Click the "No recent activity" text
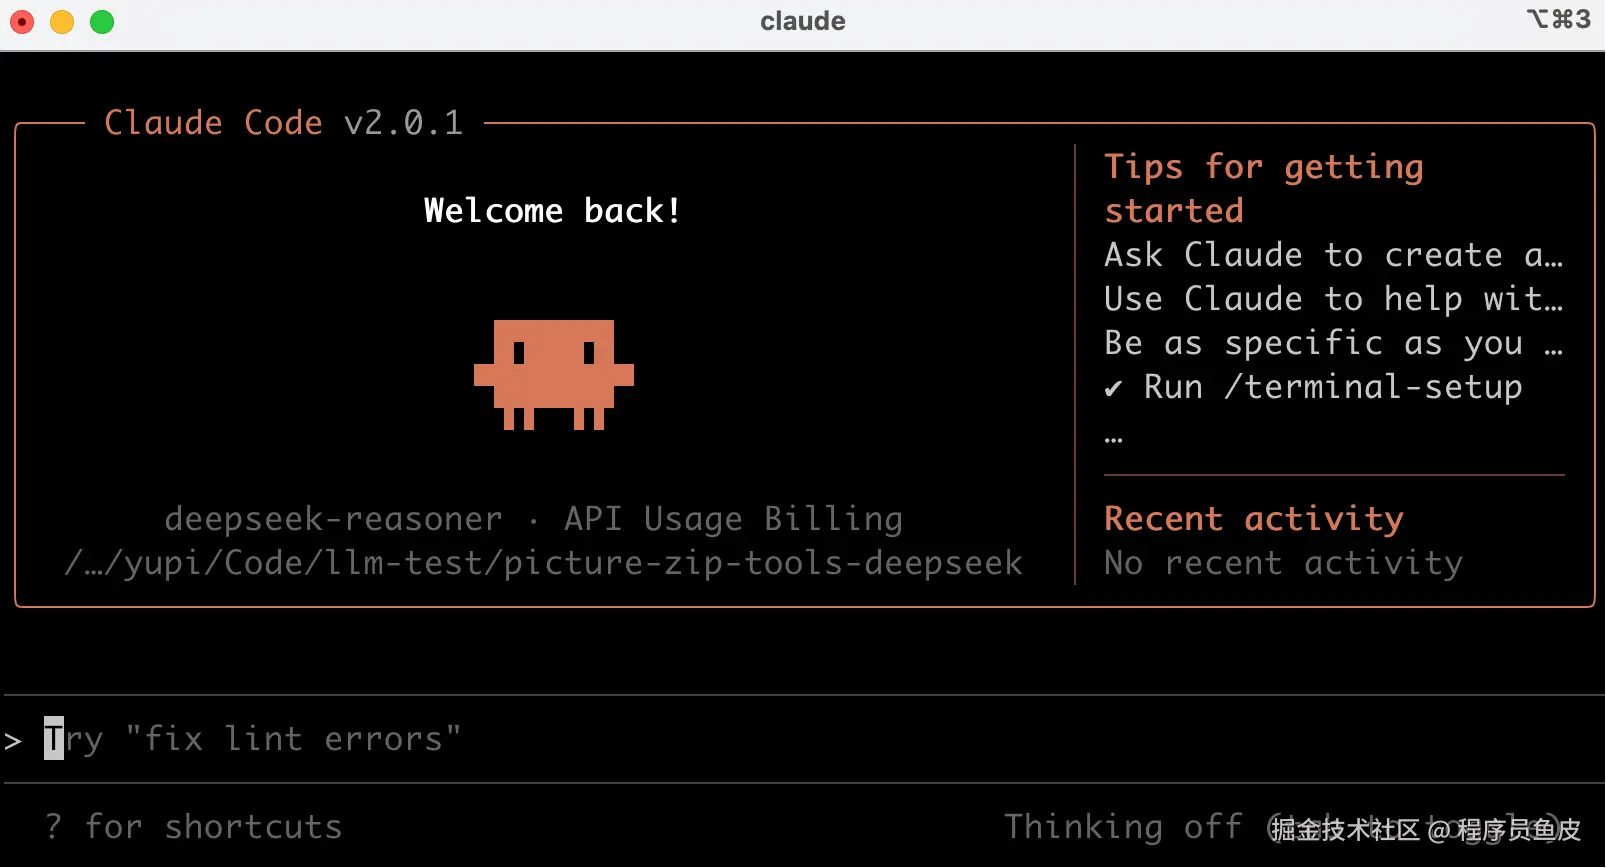This screenshot has width=1606, height=868. (x=1284, y=563)
